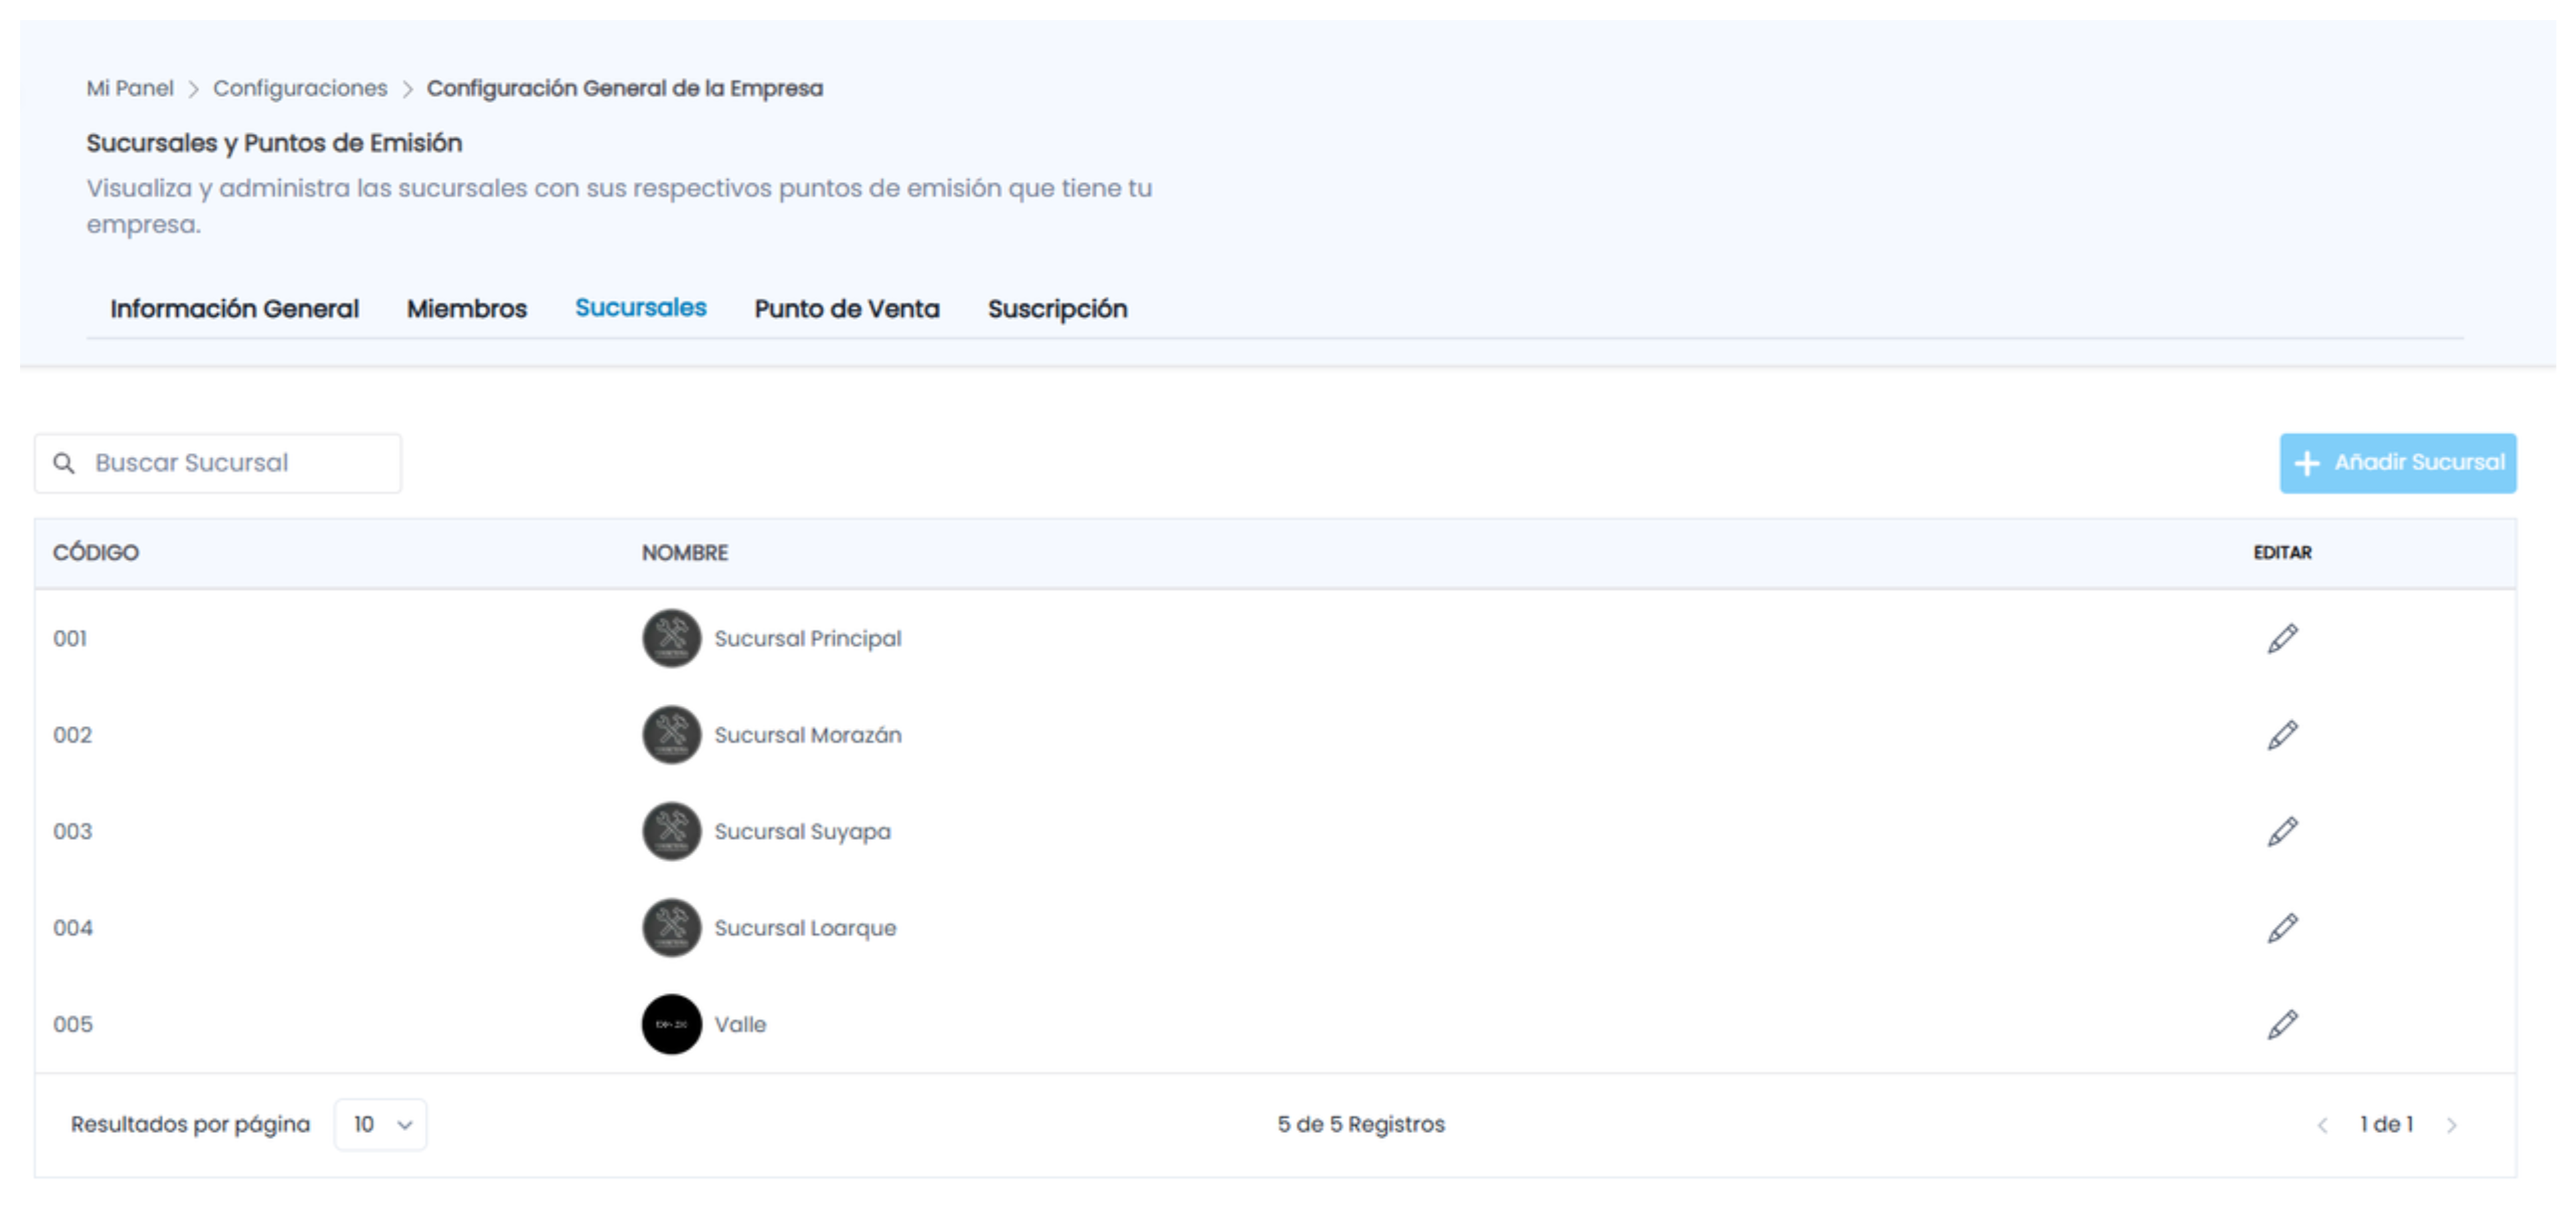The height and width of the screenshot is (1228, 2576).
Task: Click pencil icon for Sucursal Morazán
Action: click(2282, 735)
